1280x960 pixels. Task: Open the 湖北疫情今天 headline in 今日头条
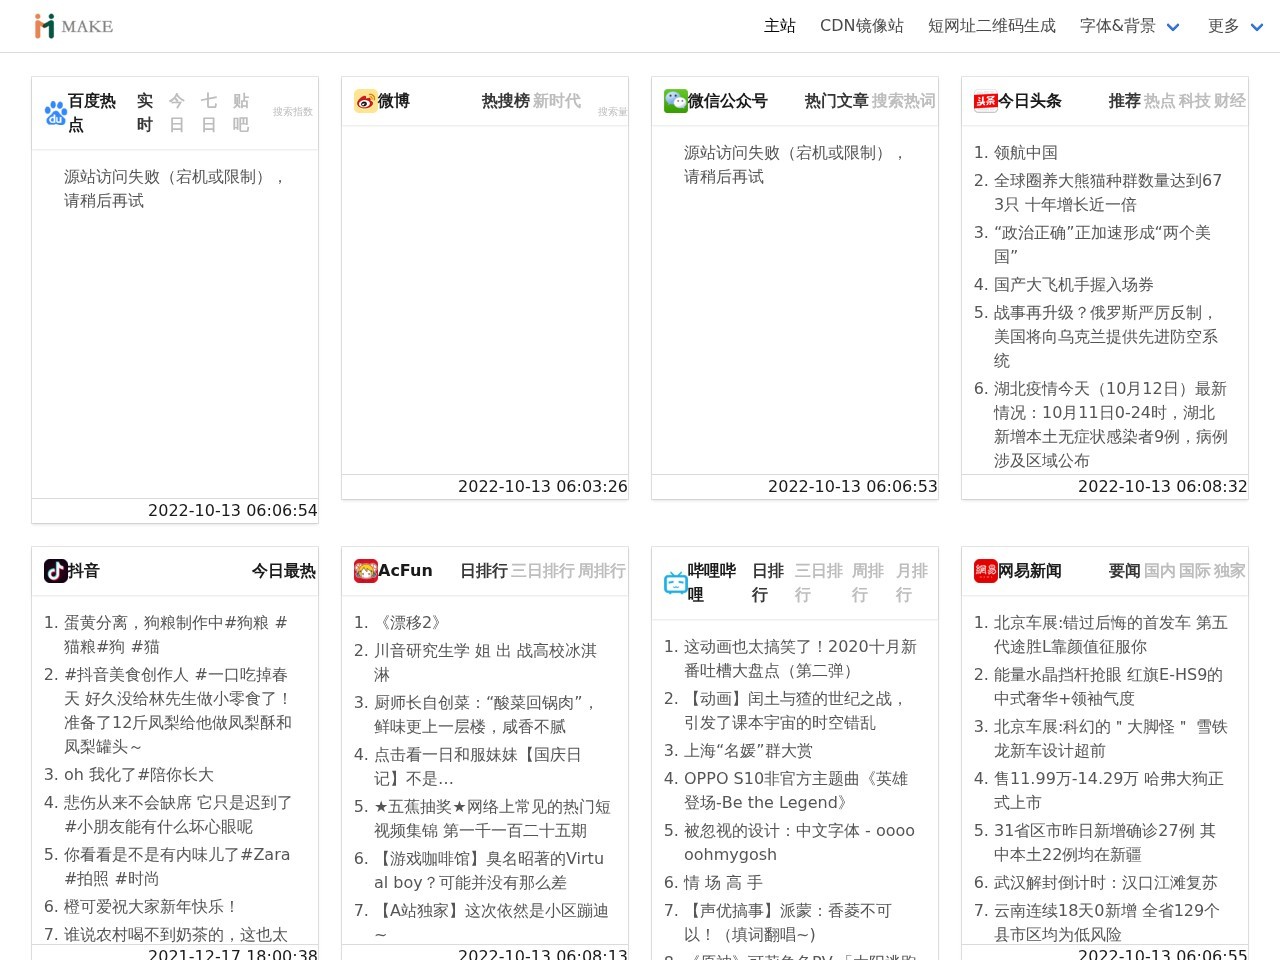click(1111, 425)
